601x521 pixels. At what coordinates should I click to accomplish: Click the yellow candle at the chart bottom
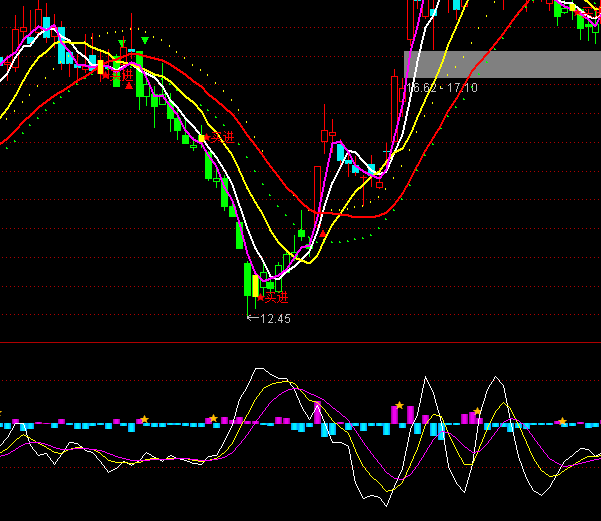pos(256,285)
